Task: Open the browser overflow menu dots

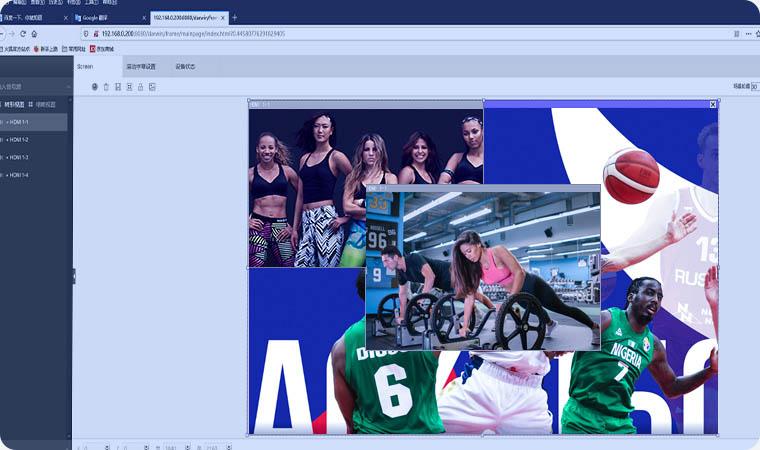Action: click(748, 34)
